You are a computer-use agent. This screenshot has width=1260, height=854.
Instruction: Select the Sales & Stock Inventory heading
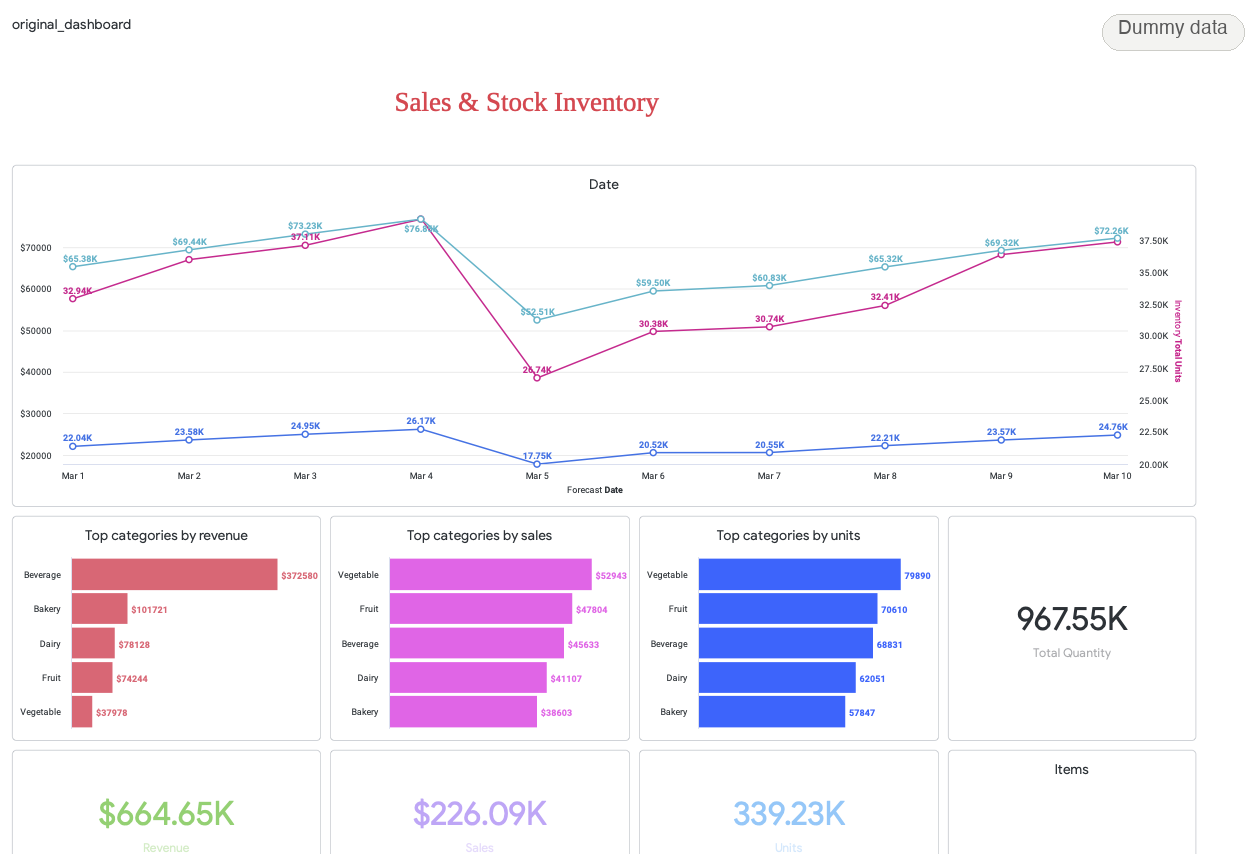pos(526,102)
